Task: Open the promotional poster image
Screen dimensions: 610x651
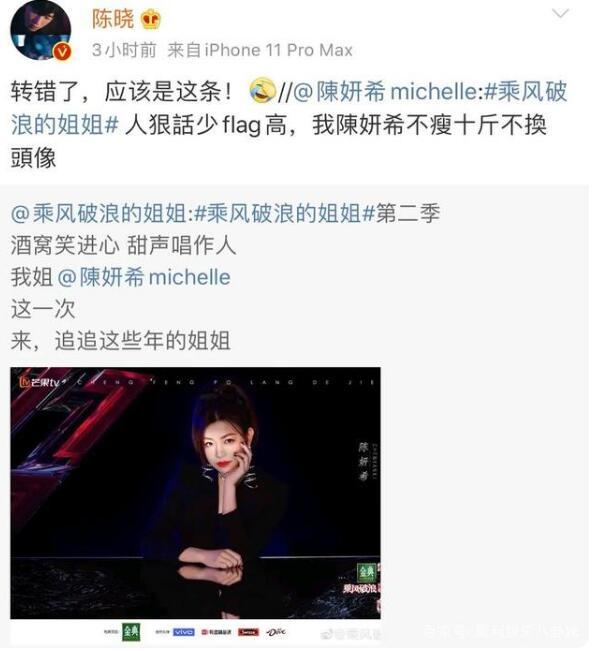Action: 195,493
